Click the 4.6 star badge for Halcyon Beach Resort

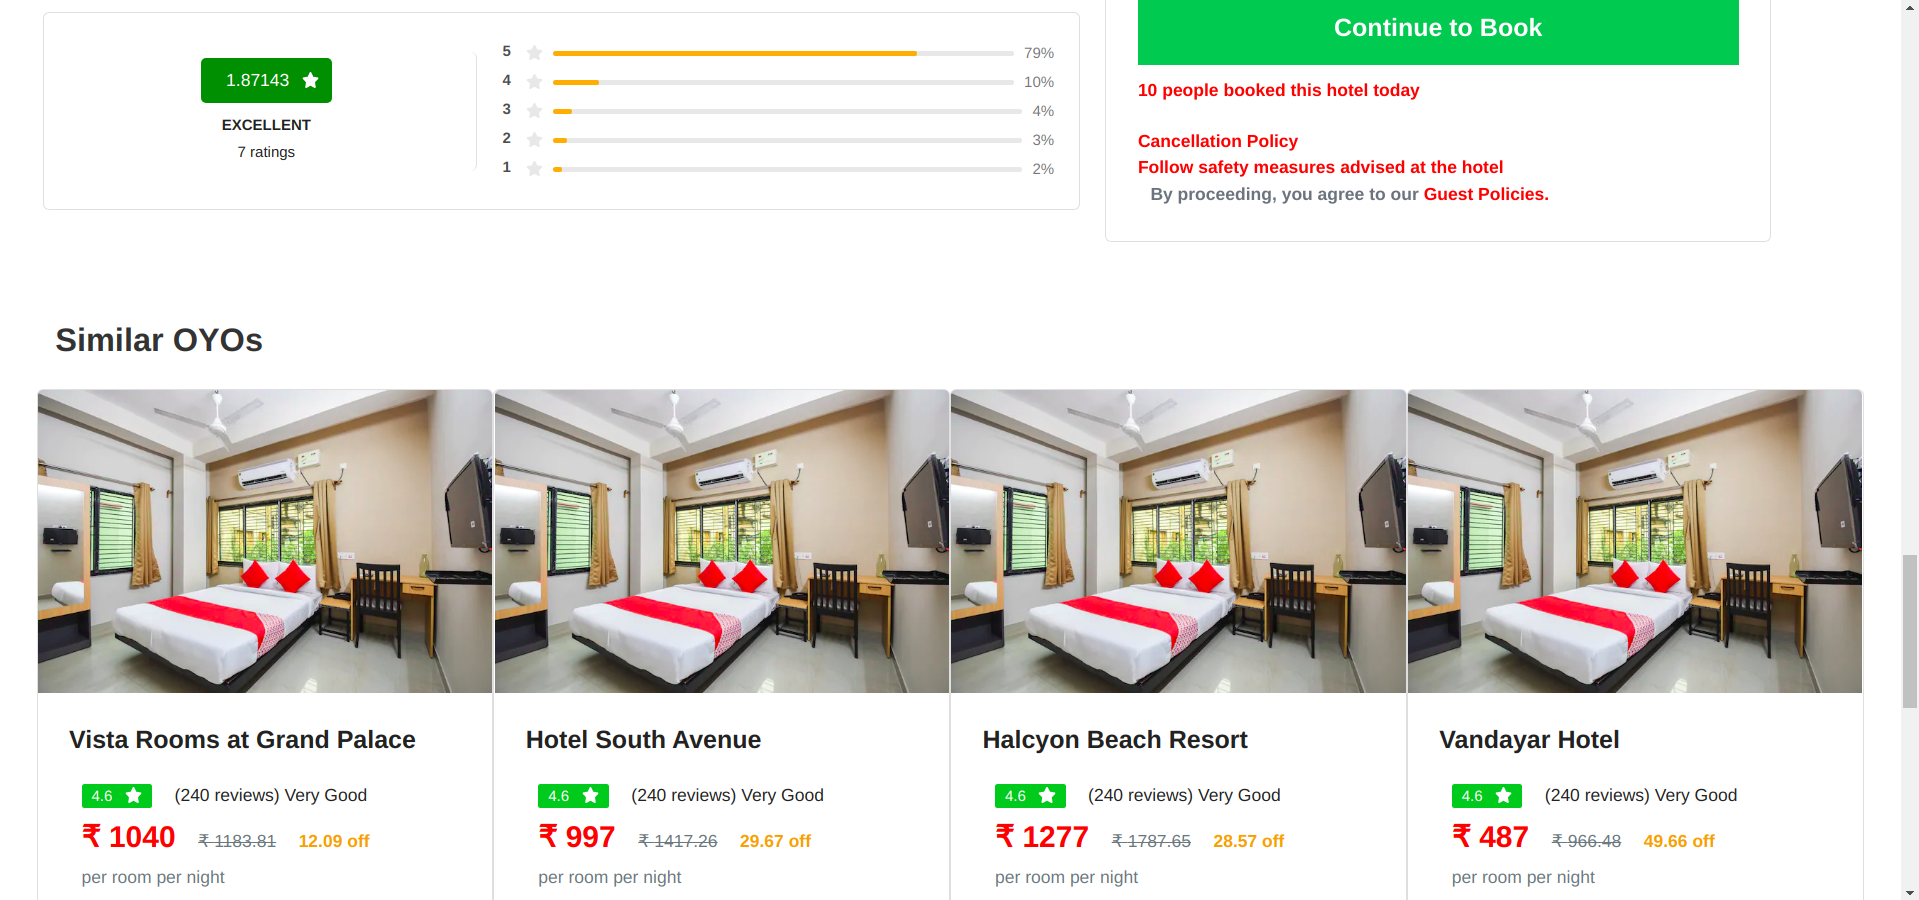[1029, 795]
